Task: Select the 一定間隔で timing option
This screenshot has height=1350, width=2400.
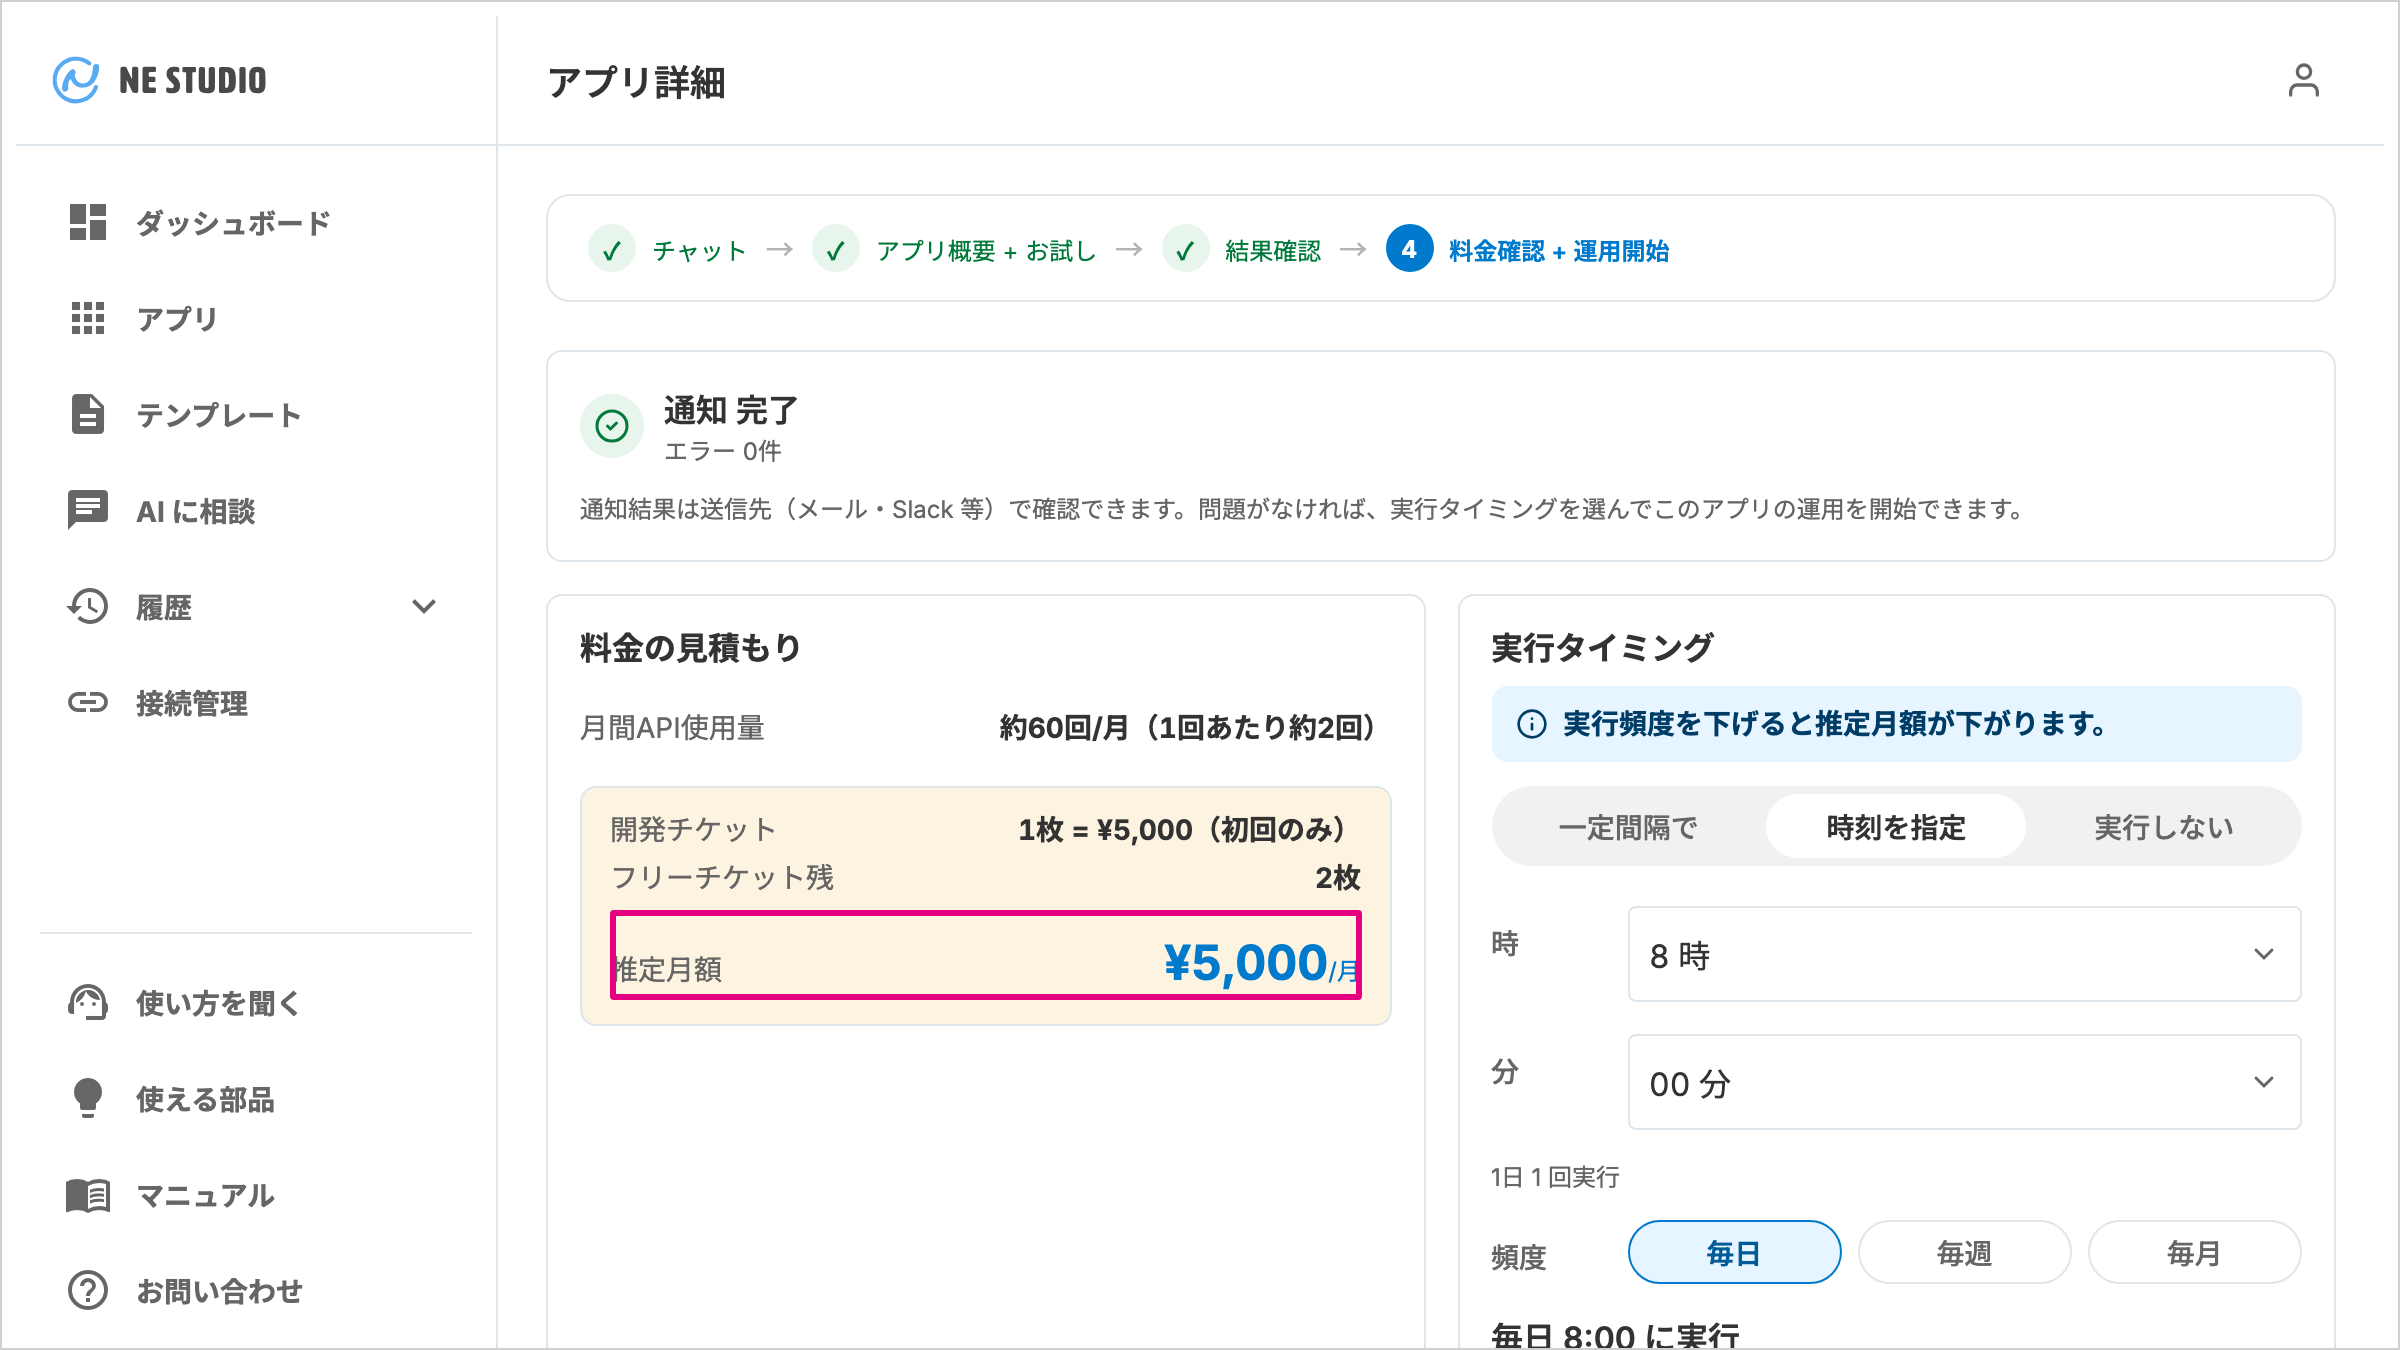Action: tap(1628, 827)
